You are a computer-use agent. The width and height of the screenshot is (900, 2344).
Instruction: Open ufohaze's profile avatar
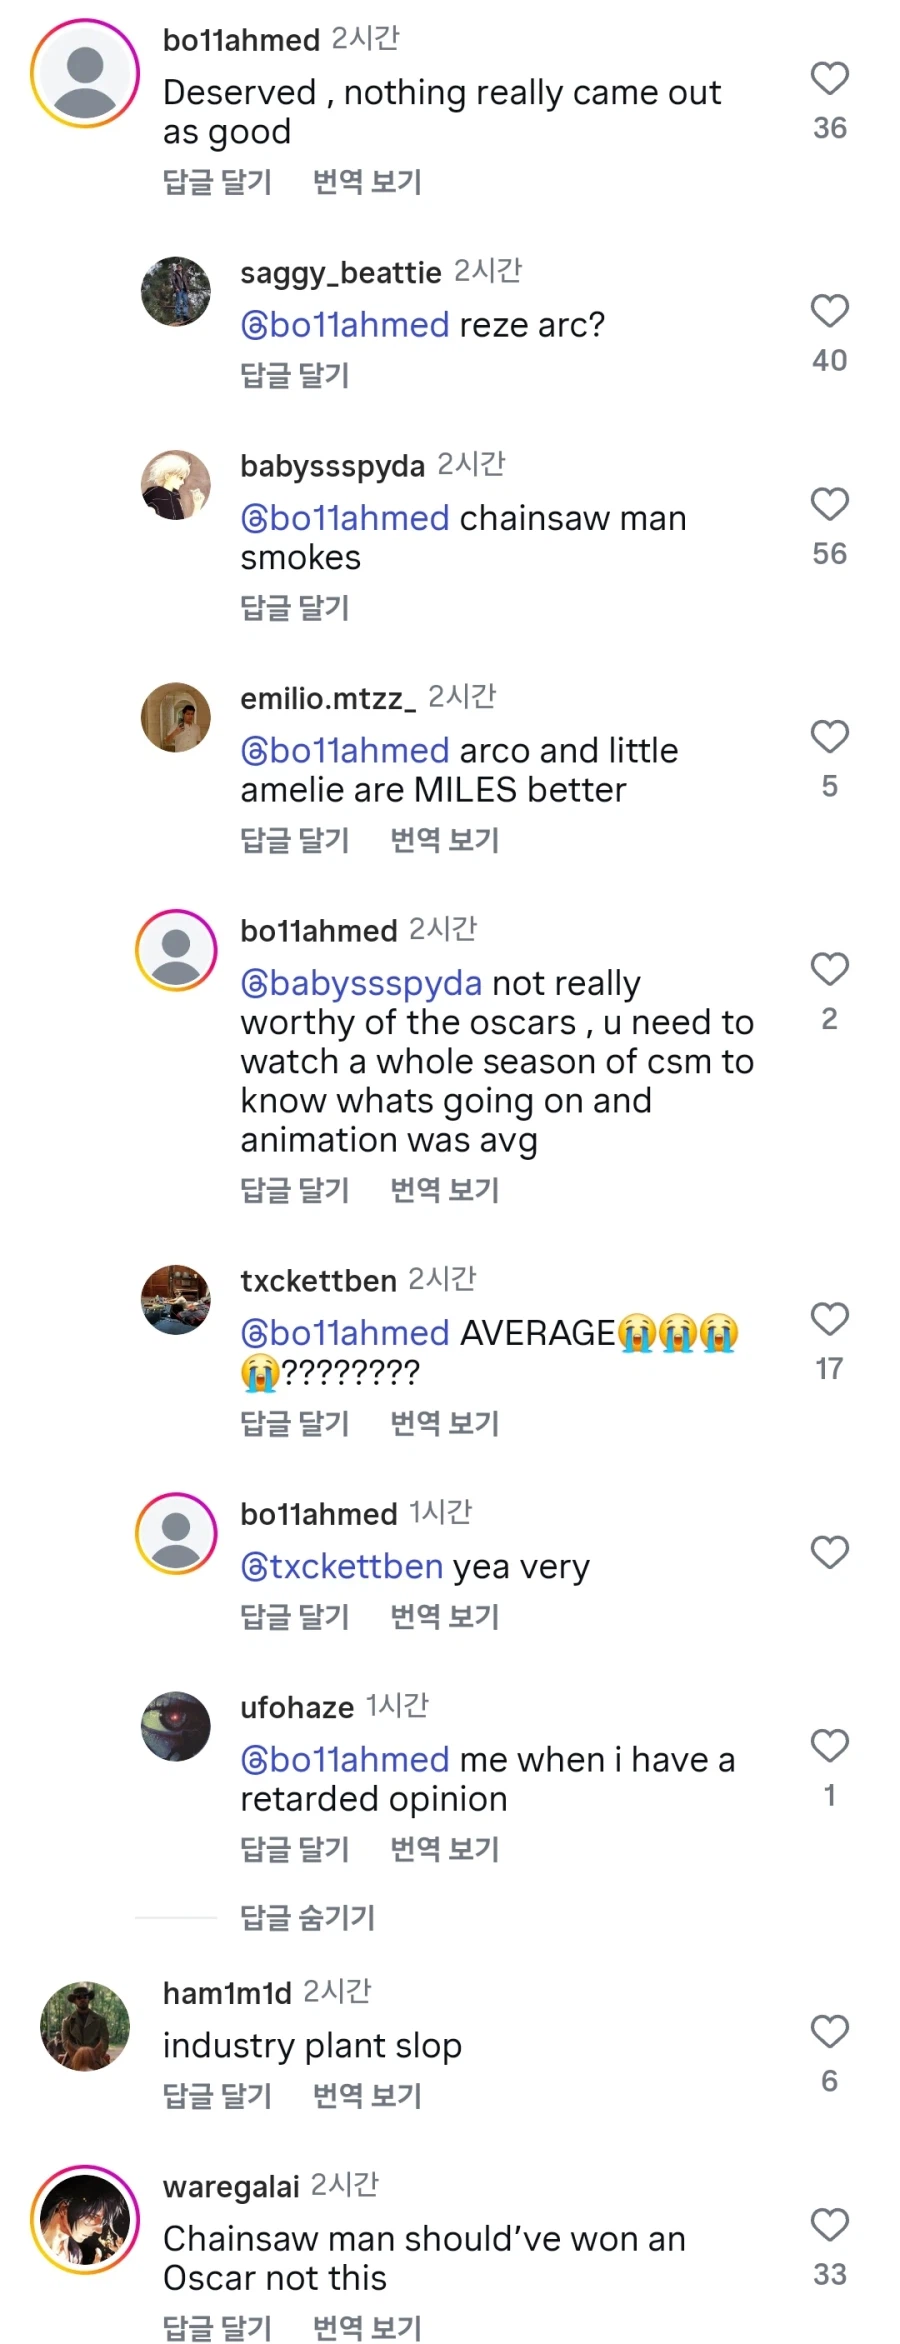(176, 1726)
